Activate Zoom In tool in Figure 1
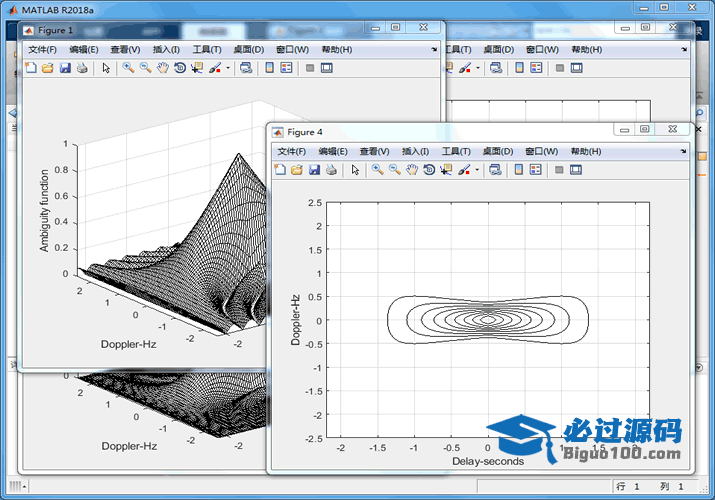The height and width of the screenshot is (500, 715). [x=128, y=68]
